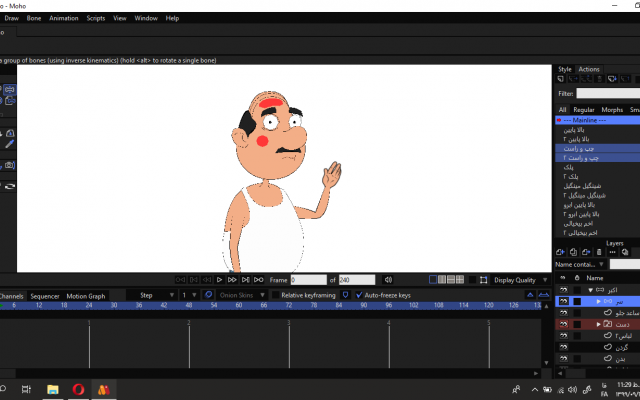Click frame 60 on the timeline ruler
The height and width of the screenshot is (400, 640).
[239, 305]
